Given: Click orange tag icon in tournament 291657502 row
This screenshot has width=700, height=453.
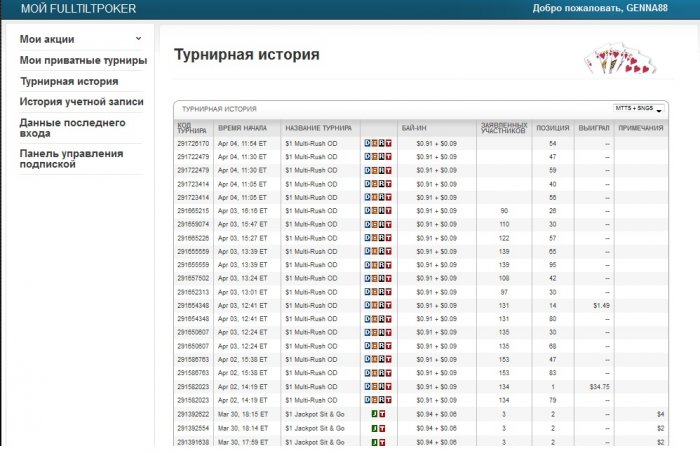Looking at the screenshot, I should click(x=375, y=278).
